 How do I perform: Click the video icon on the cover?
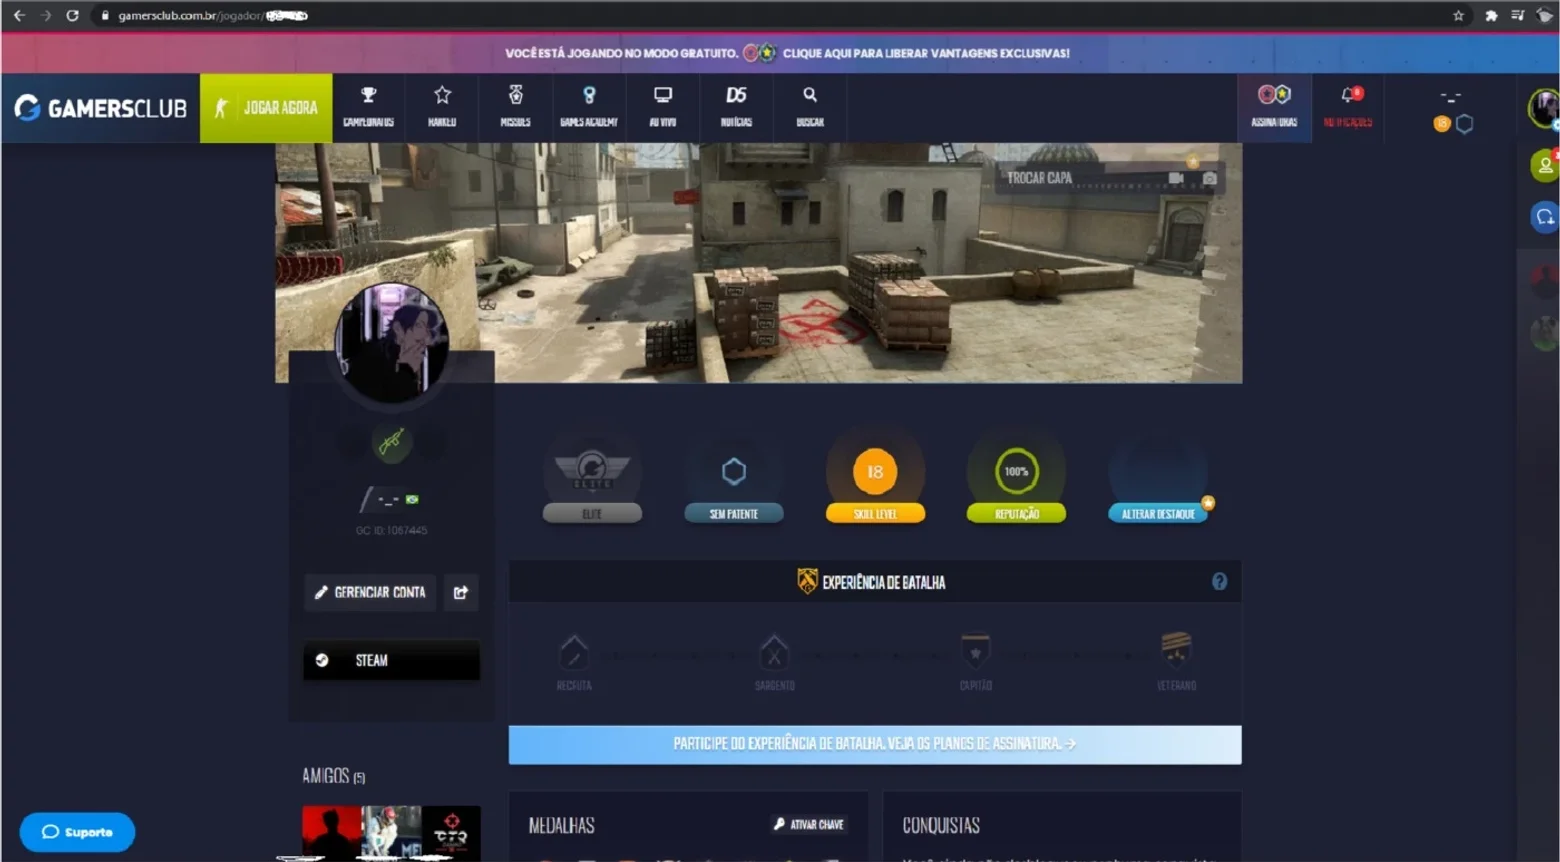tap(1176, 178)
